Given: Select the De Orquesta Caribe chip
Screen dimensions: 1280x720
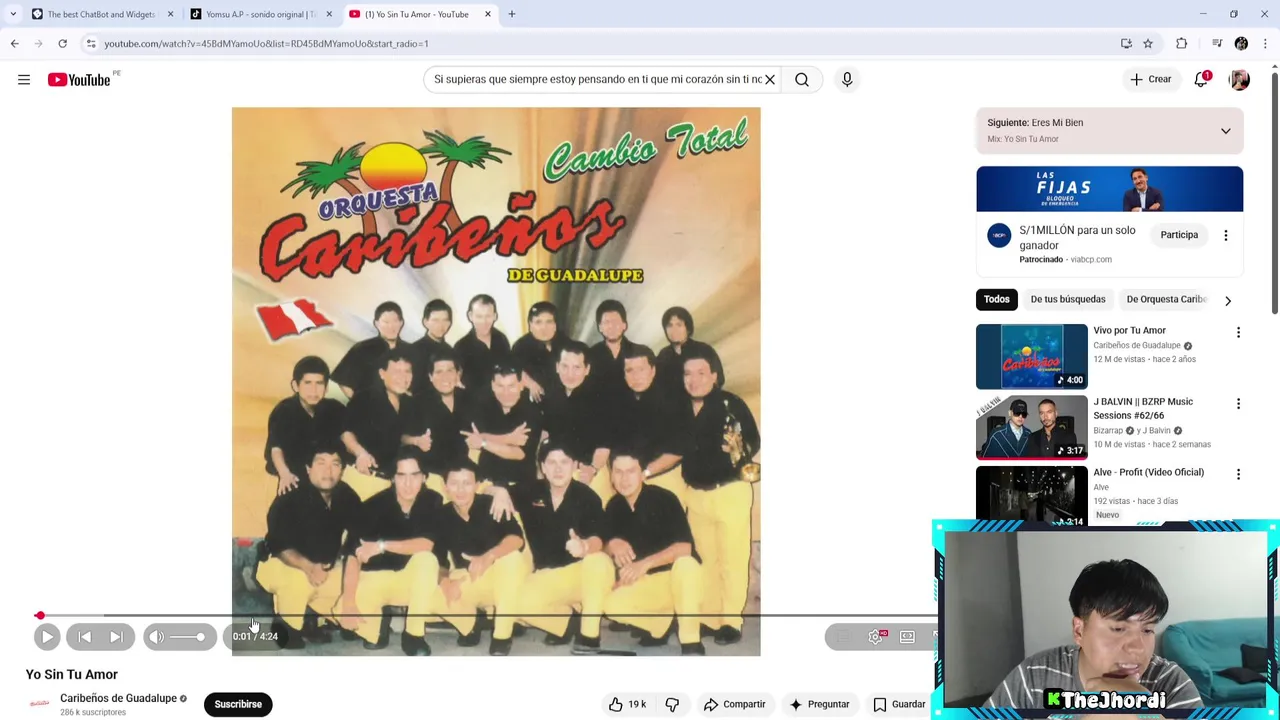Looking at the screenshot, I should tap(1166, 299).
